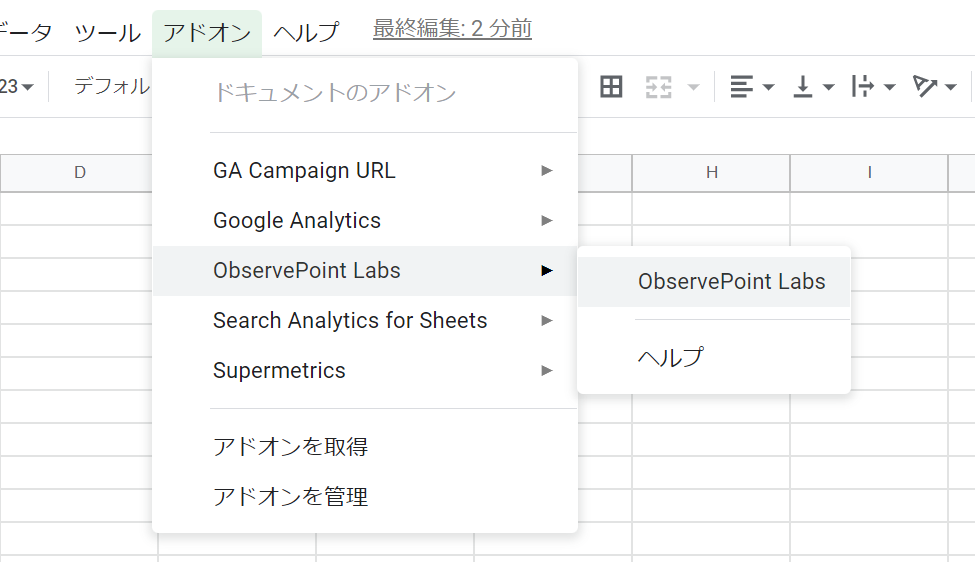975x562 pixels.
Task: Open the vertical align dropdown arrow
Action: (828, 87)
